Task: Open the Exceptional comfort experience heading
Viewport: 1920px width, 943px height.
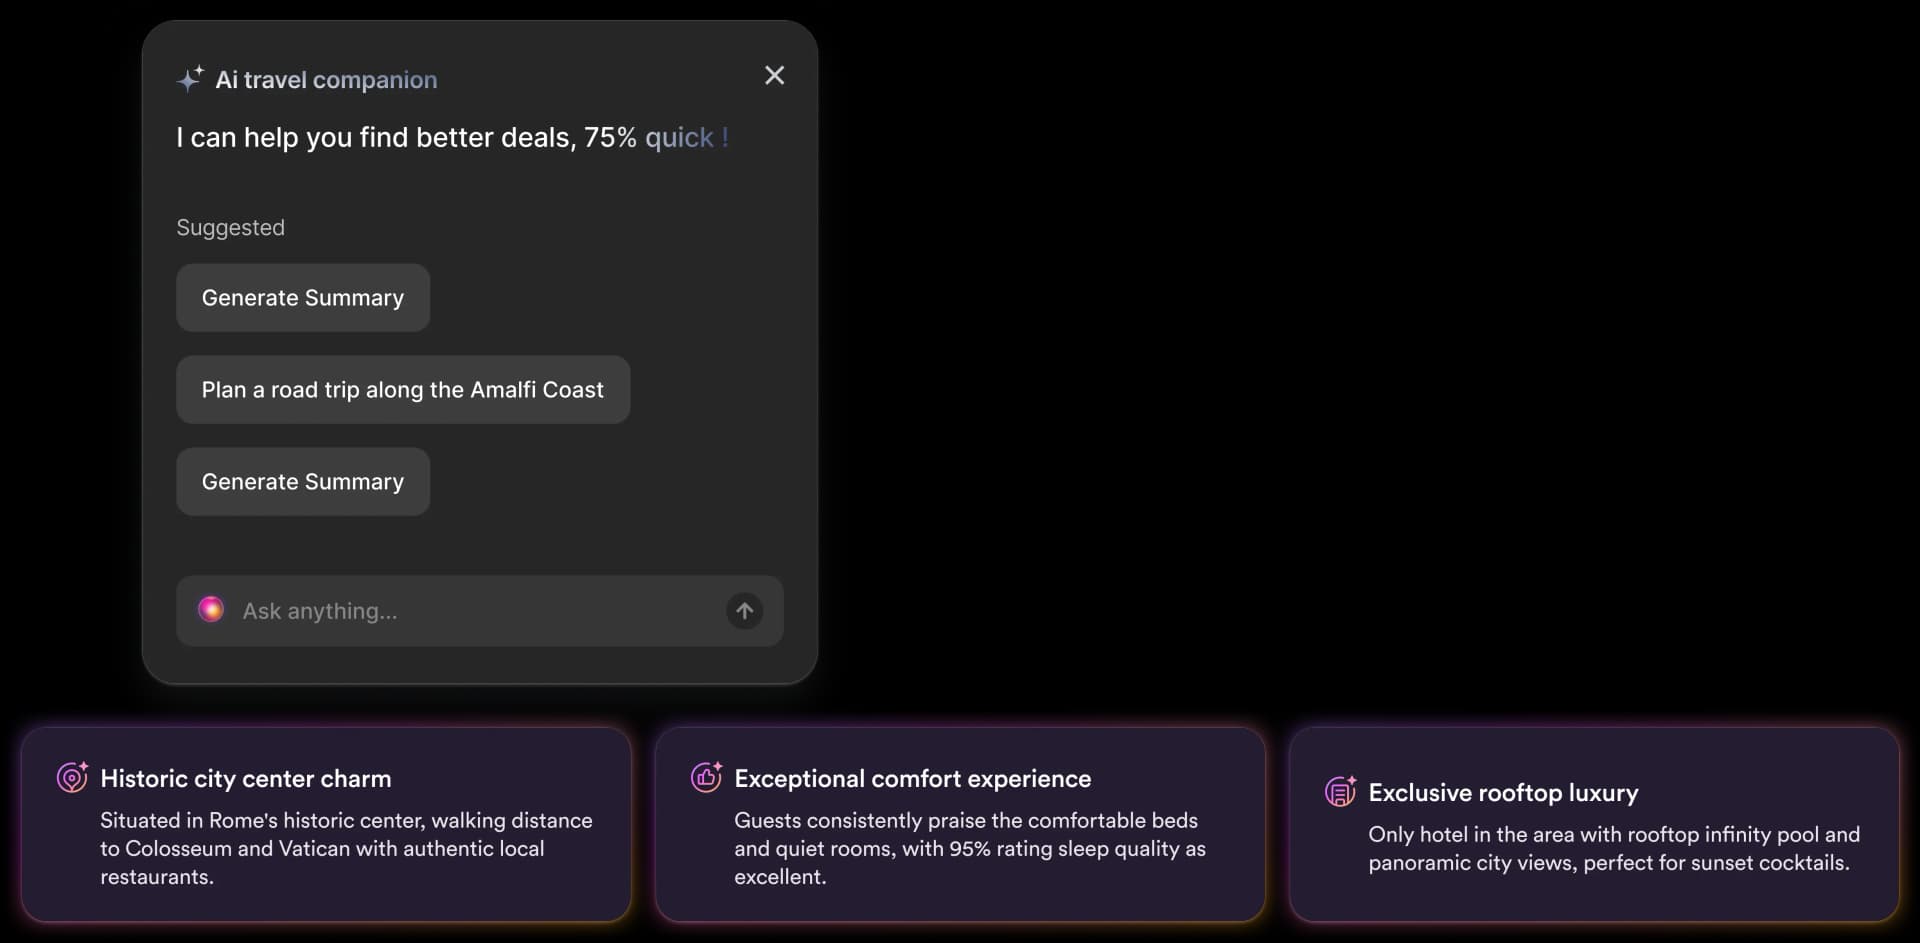Action: [912, 779]
